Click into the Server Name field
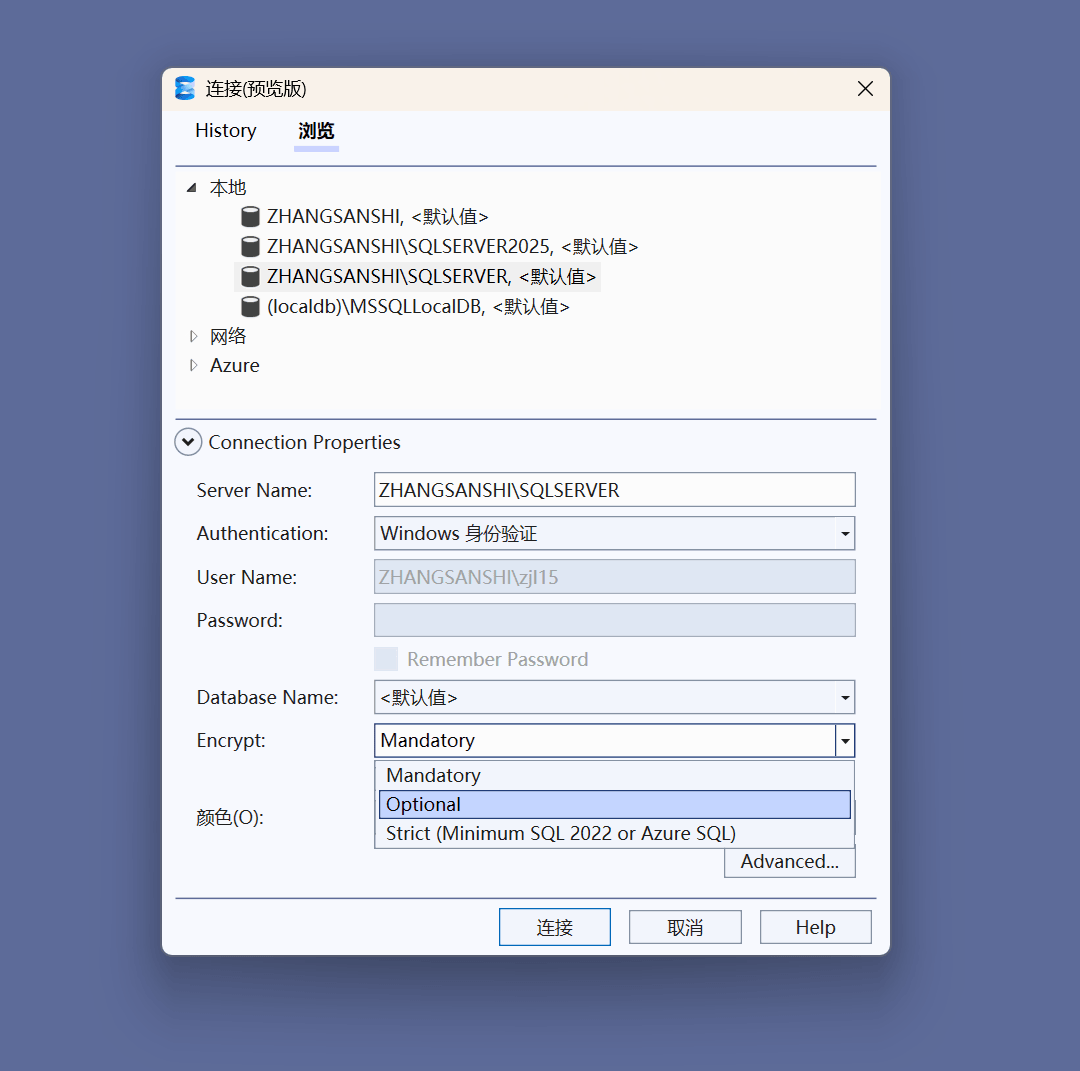This screenshot has width=1080, height=1071. tap(614, 490)
